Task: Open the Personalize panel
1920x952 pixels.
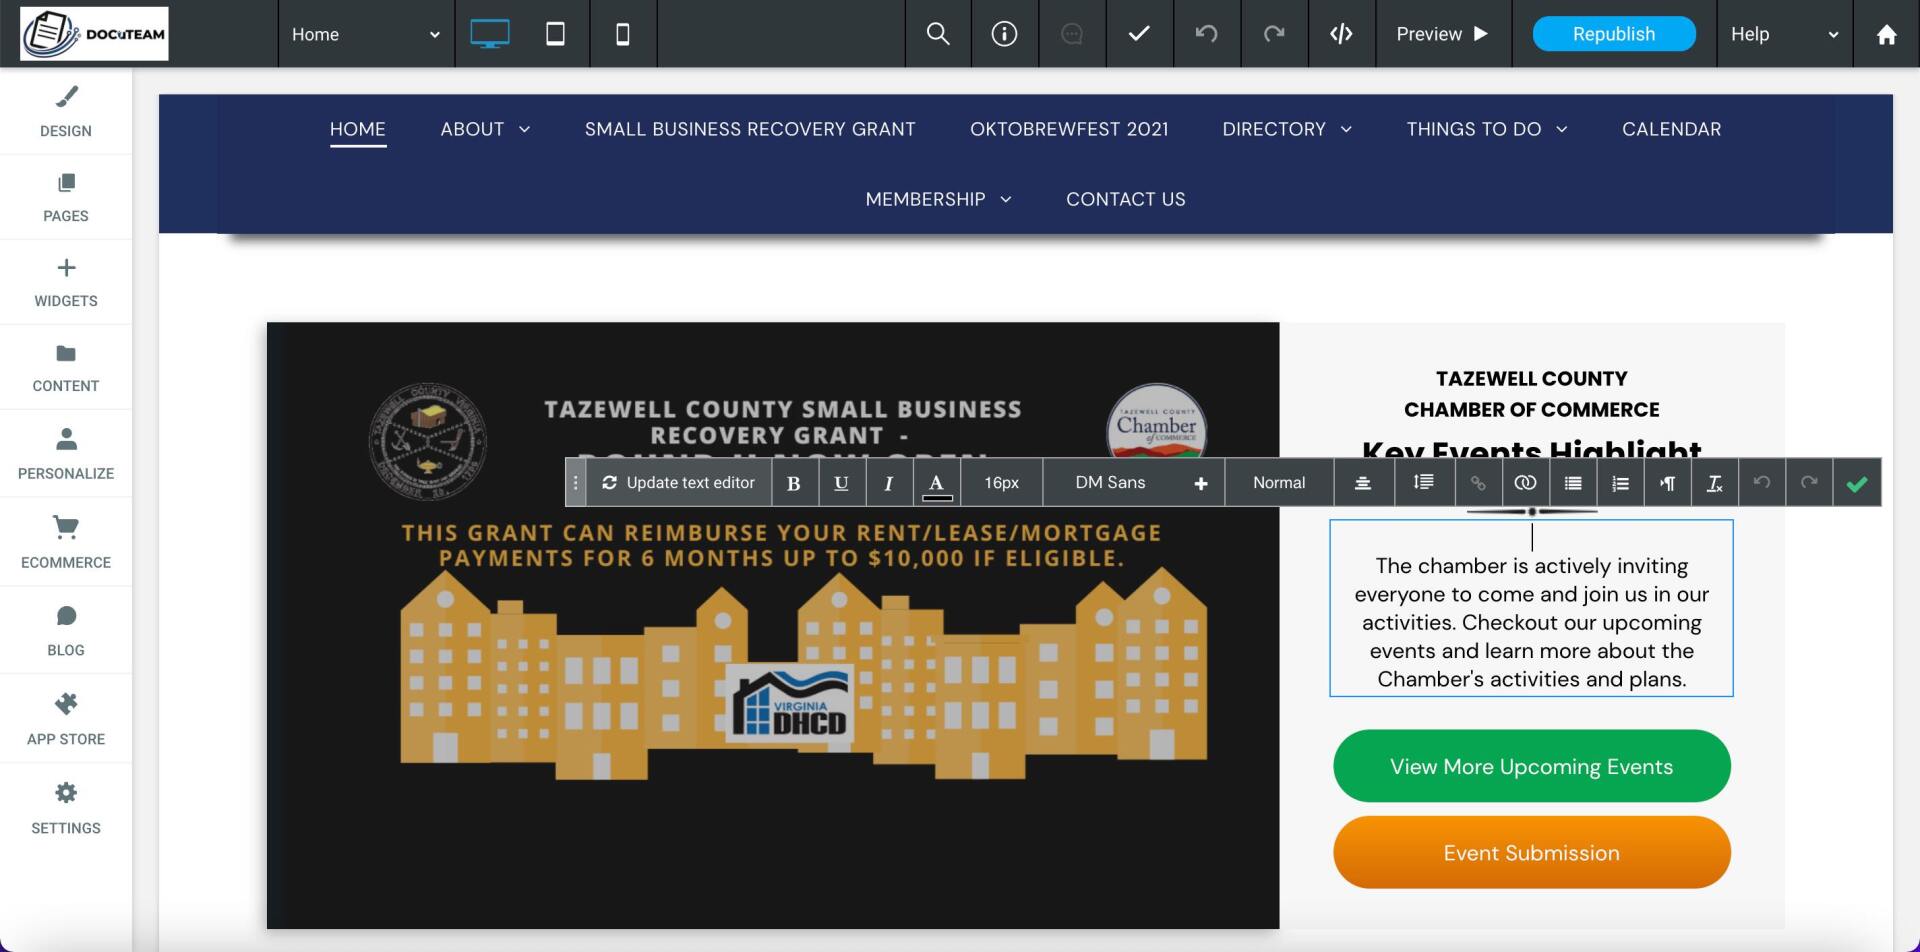Action: [x=66, y=453]
